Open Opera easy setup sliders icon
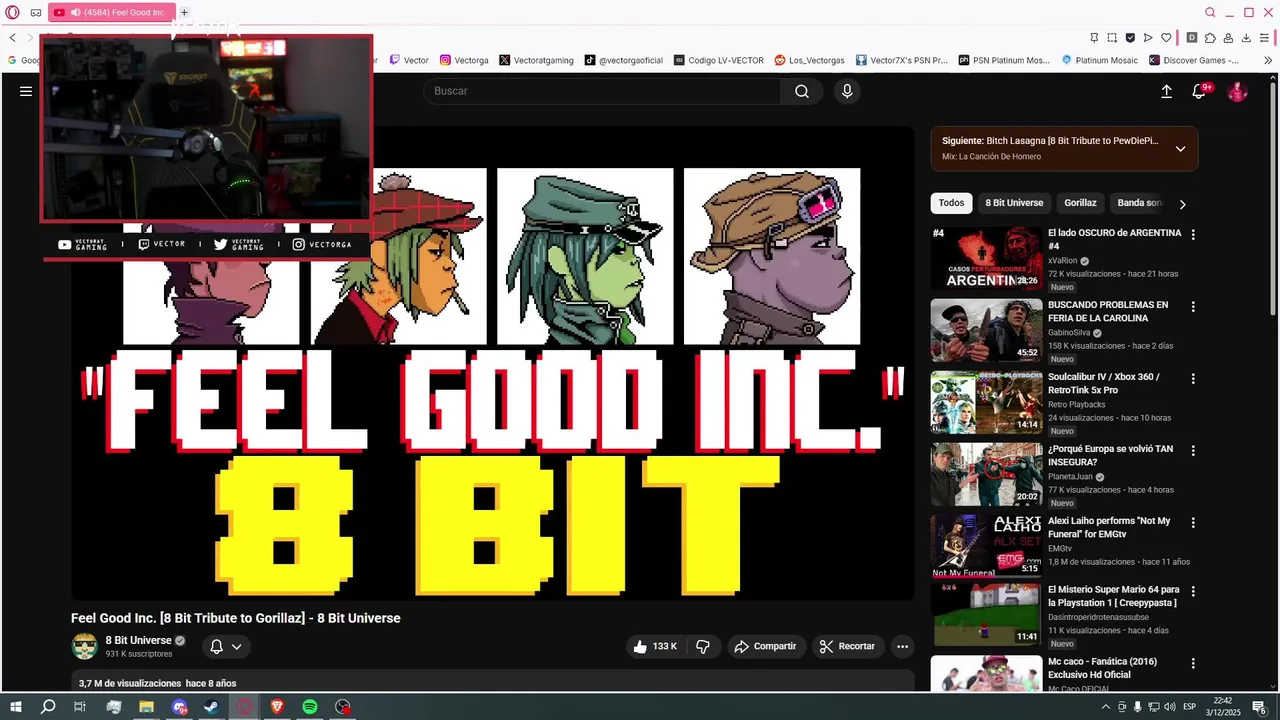This screenshot has height=720, width=1280. pos(1265,37)
